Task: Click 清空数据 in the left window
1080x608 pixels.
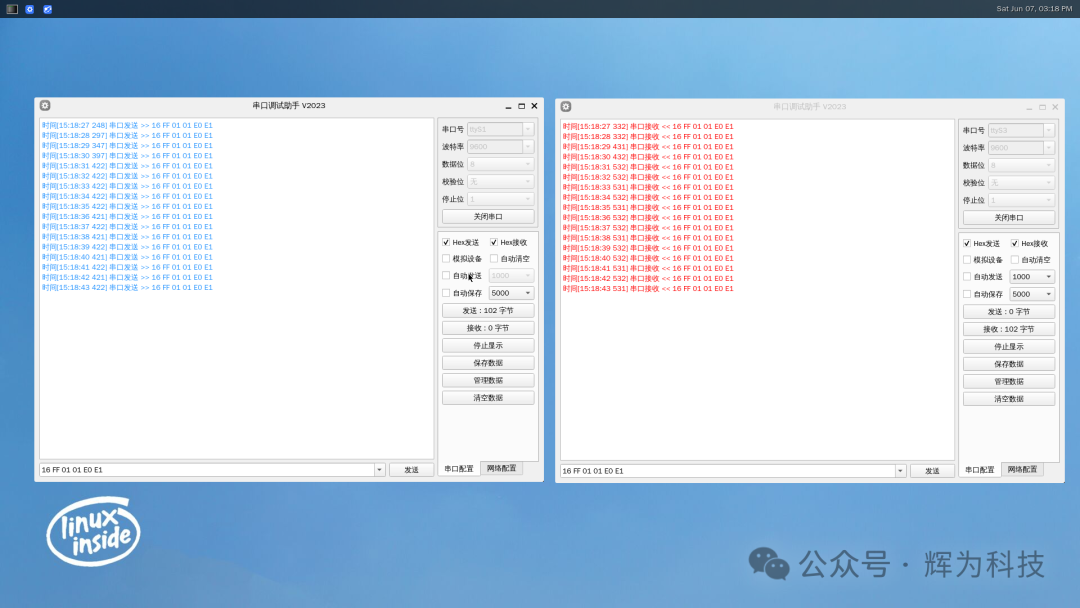Action: (x=487, y=397)
